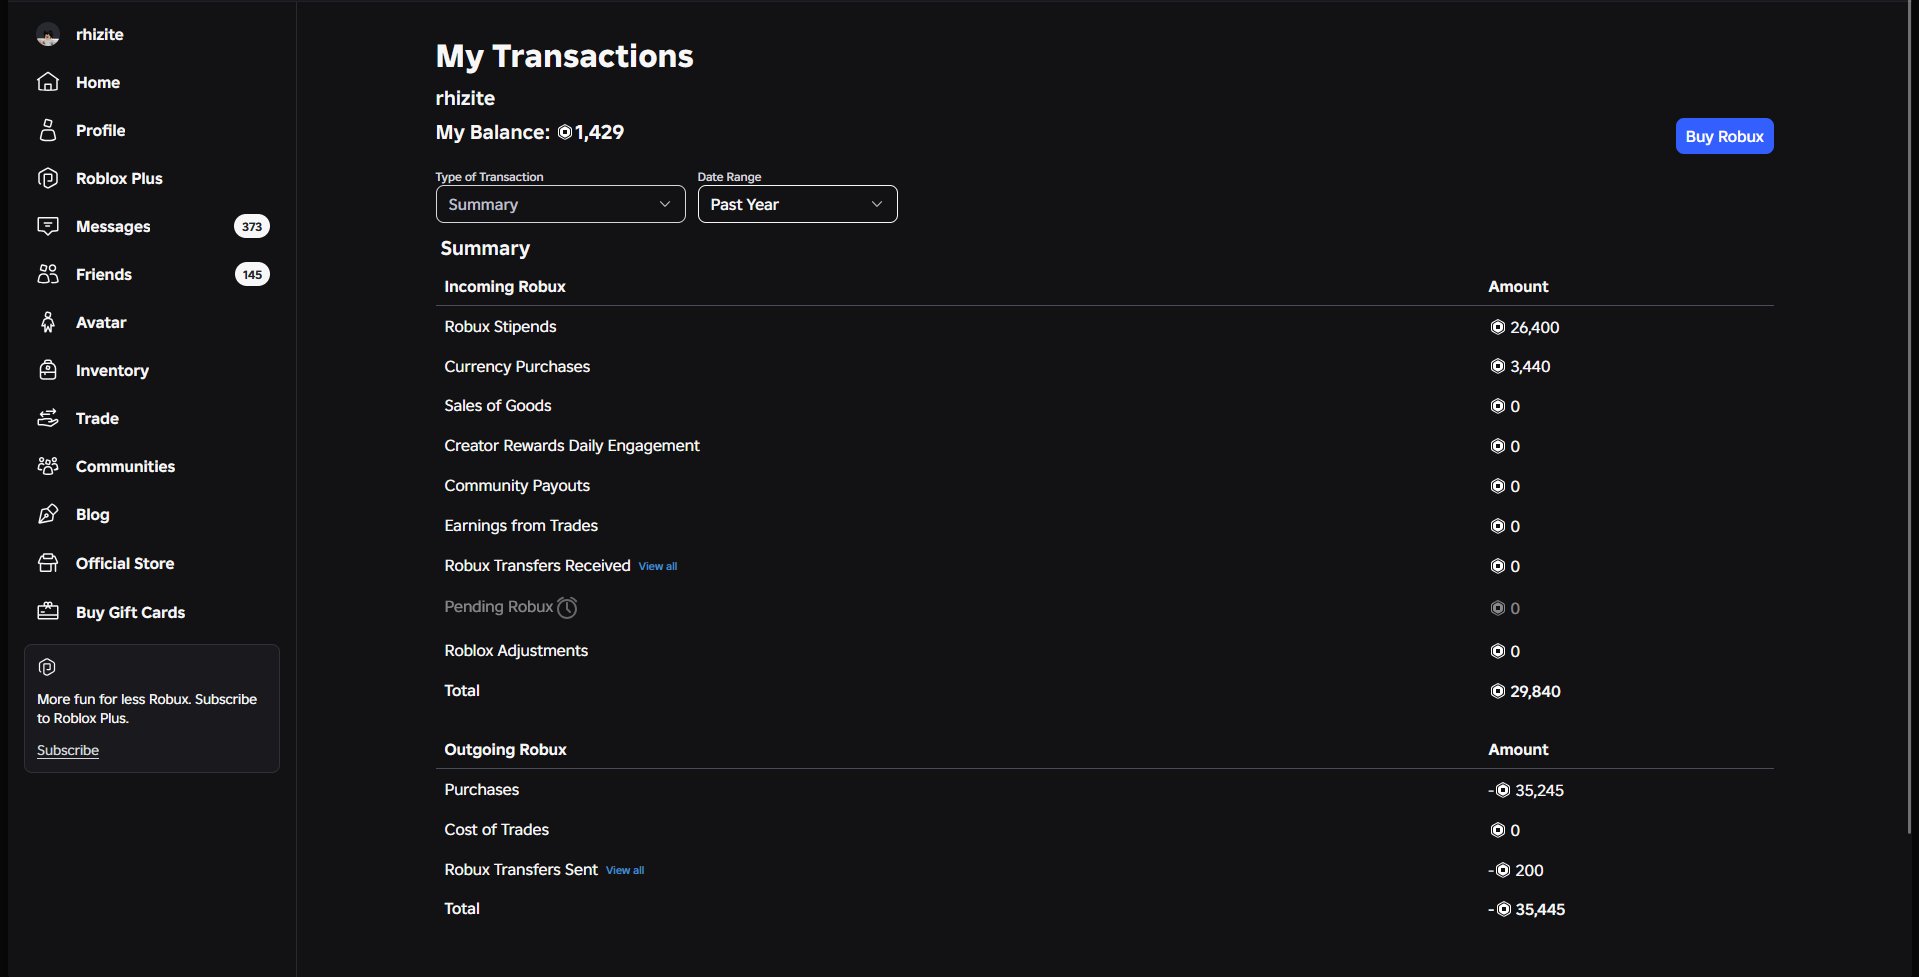
Task: Click the Subscribe link in promo card
Action: [x=68, y=750]
